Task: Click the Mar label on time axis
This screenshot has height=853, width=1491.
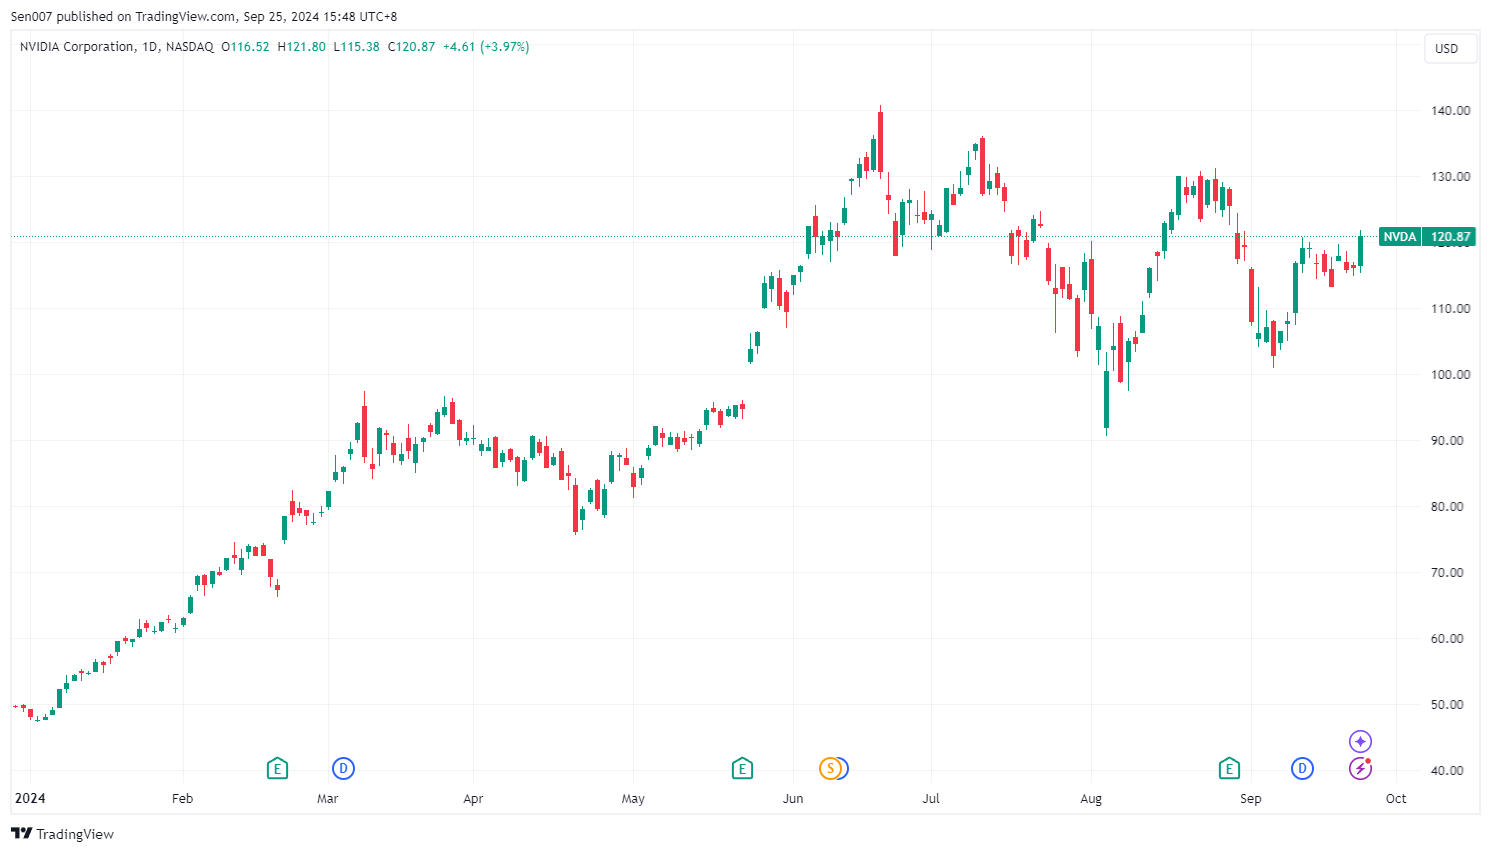Action: [327, 798]
